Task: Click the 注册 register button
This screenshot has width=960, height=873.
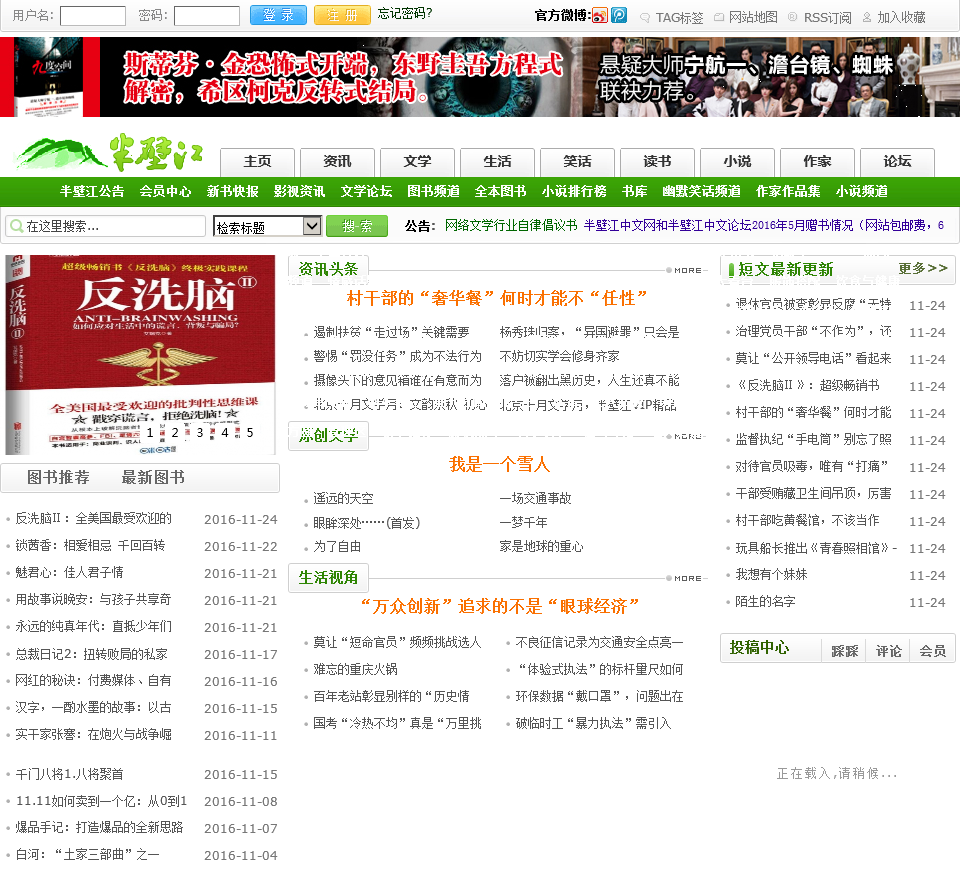Action: click(342, 15)
